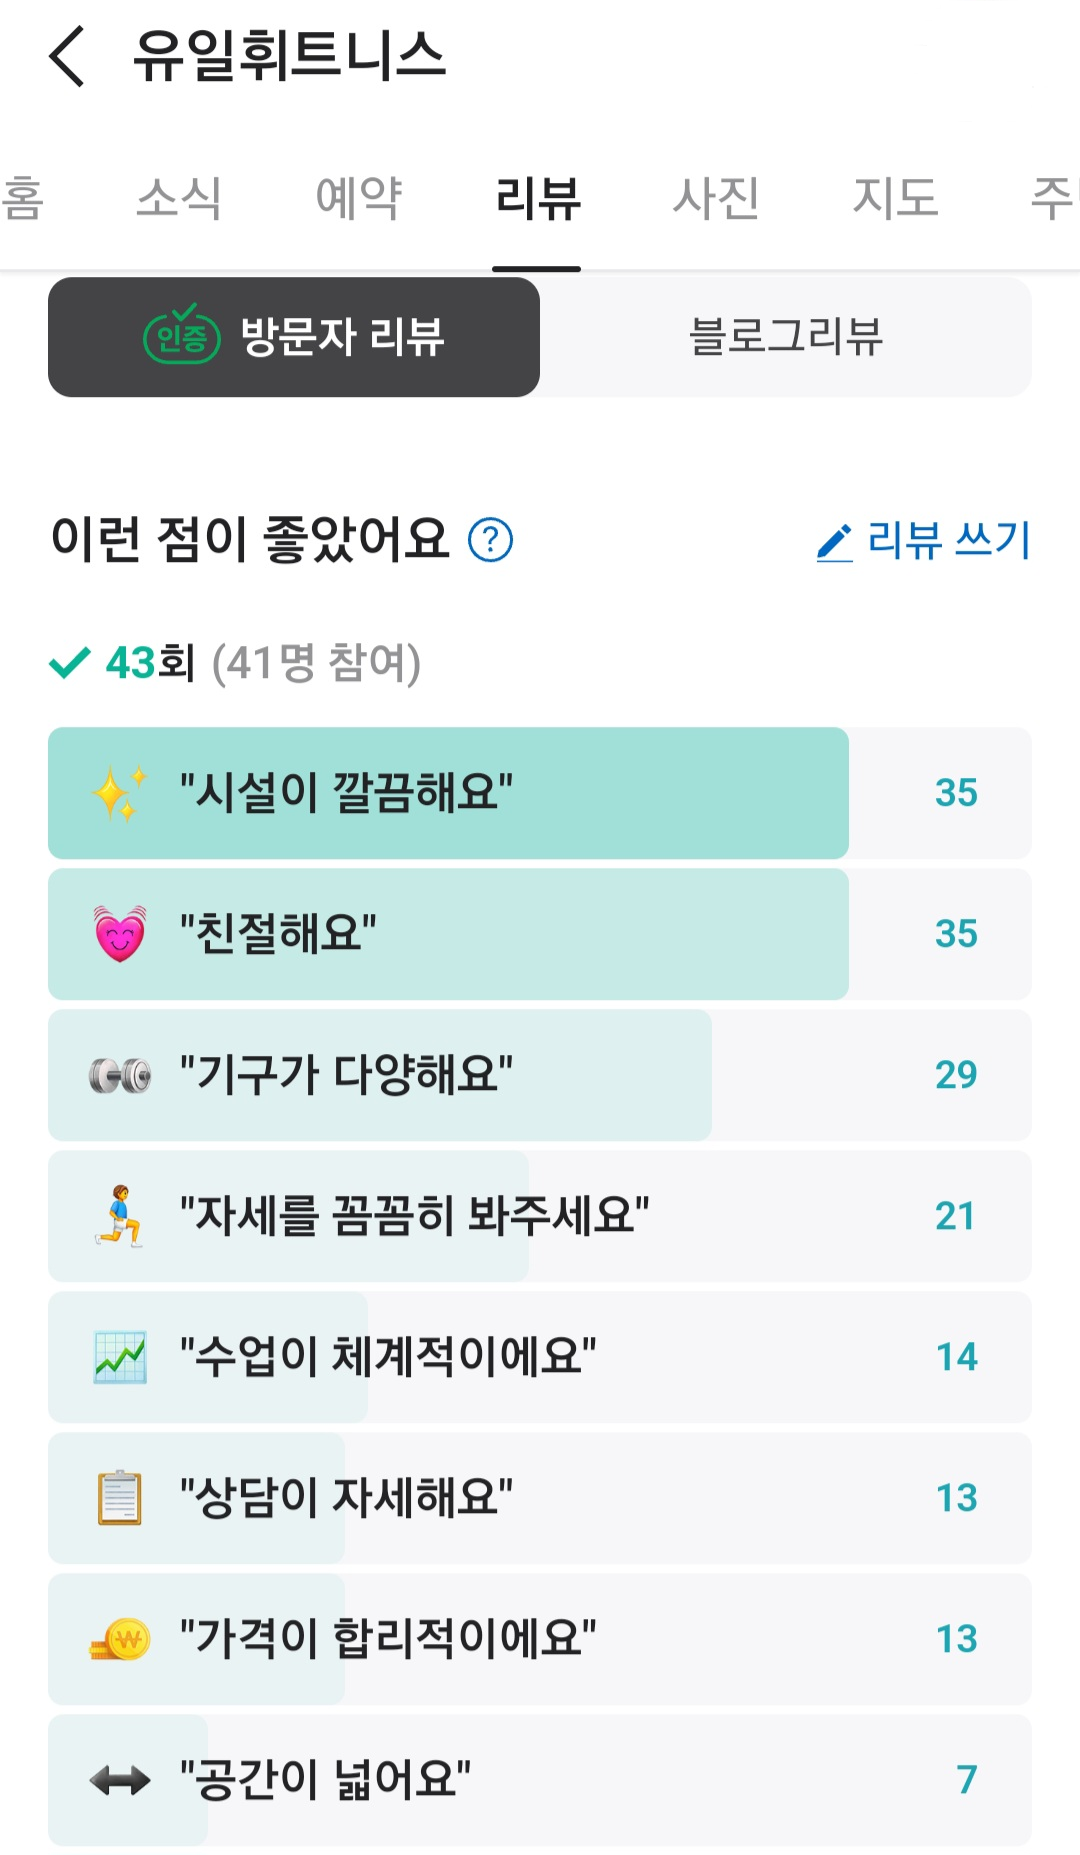Tap the chart icon for 수업이 체계적이에요
This screenshot has width=1080, height=1855.
(119, 1357)
